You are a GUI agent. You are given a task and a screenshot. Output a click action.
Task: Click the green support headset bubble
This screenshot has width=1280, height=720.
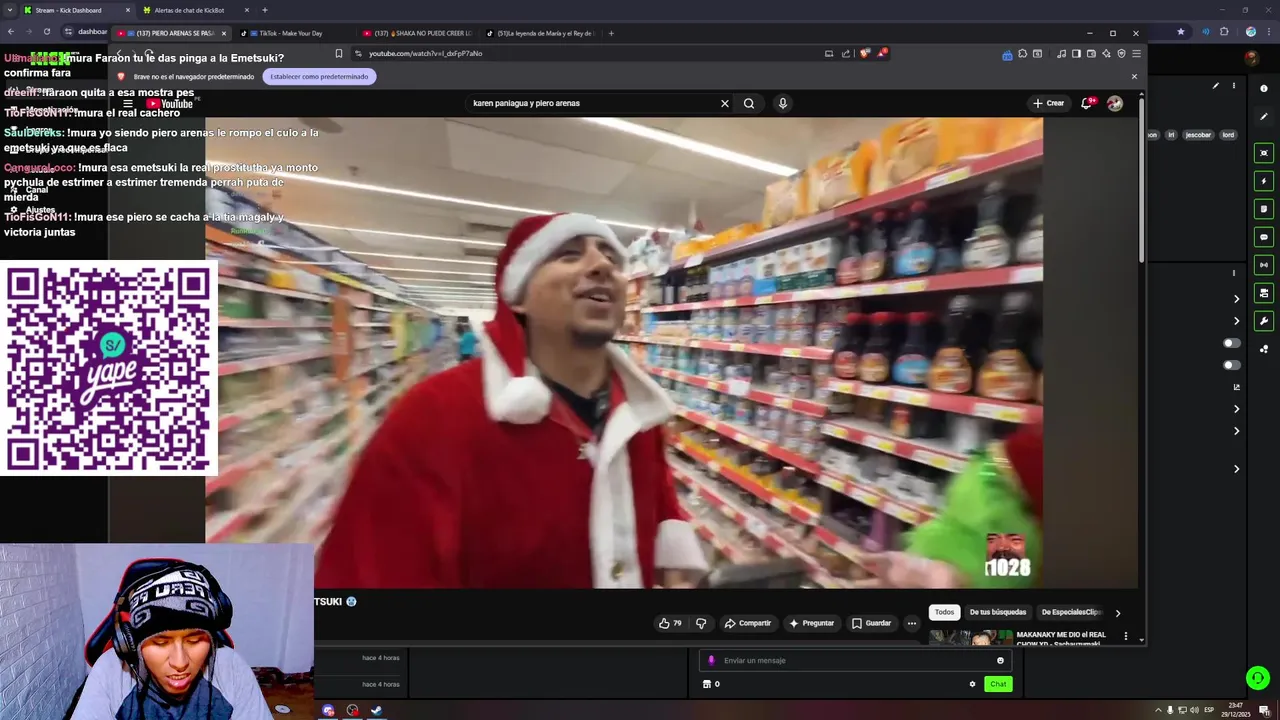pos(1258,678)
